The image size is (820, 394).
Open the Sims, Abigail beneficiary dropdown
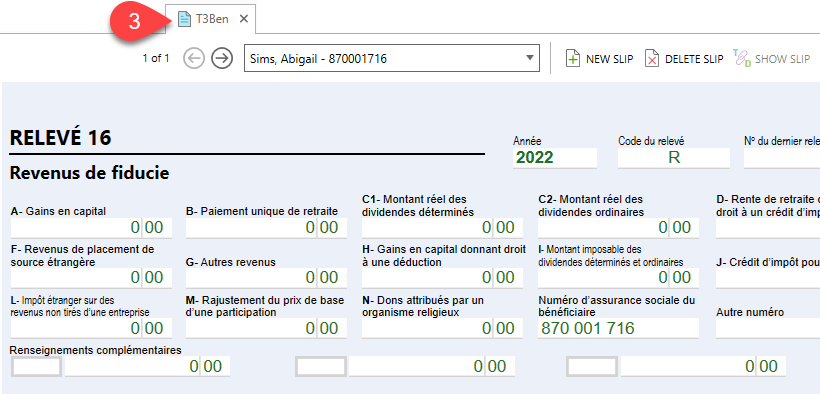coord(392,59)
